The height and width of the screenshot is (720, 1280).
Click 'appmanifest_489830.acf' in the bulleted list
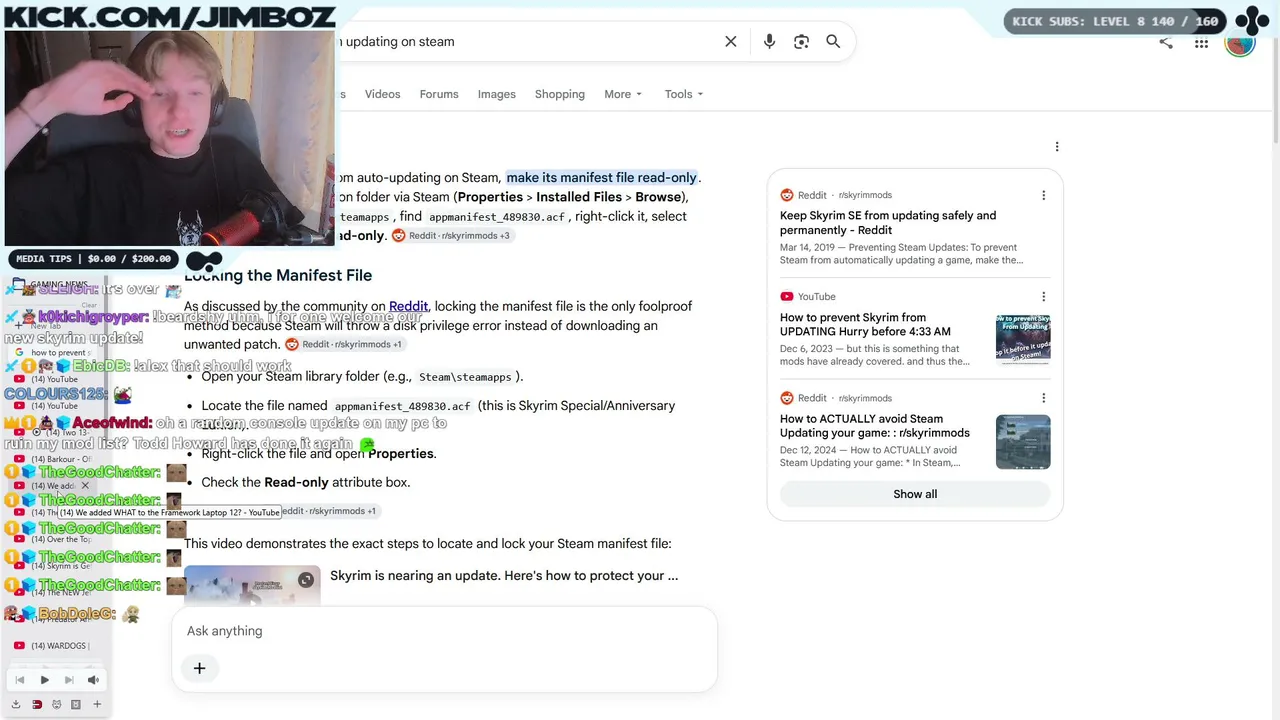[402, 406]
